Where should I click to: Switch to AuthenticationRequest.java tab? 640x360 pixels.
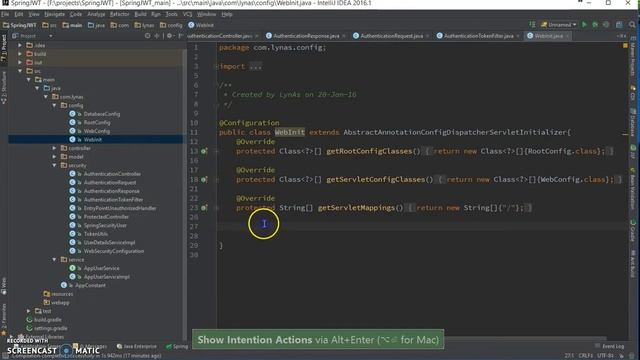click(x=391, y=36)
